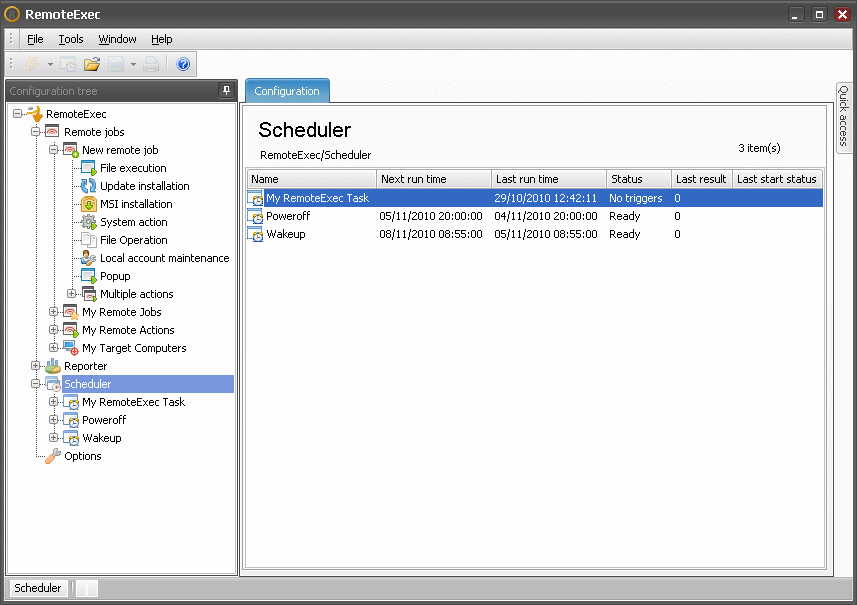Screen dimensions: 857x605
Task: Click the Scheduler calendar icon in tree
Action: [x=52, y=384]
